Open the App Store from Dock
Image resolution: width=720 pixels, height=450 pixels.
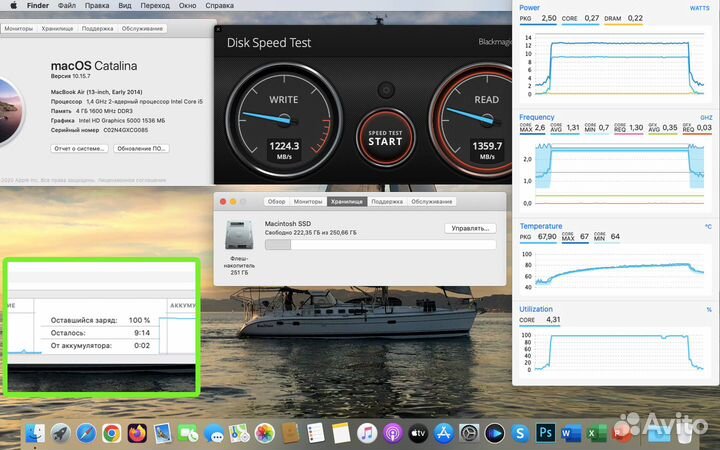[444, 433]
